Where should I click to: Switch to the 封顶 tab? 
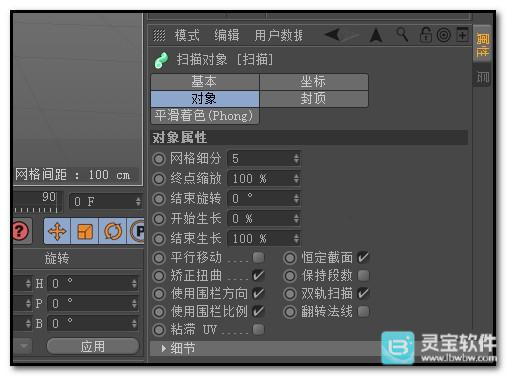click(x=314, y=99)
